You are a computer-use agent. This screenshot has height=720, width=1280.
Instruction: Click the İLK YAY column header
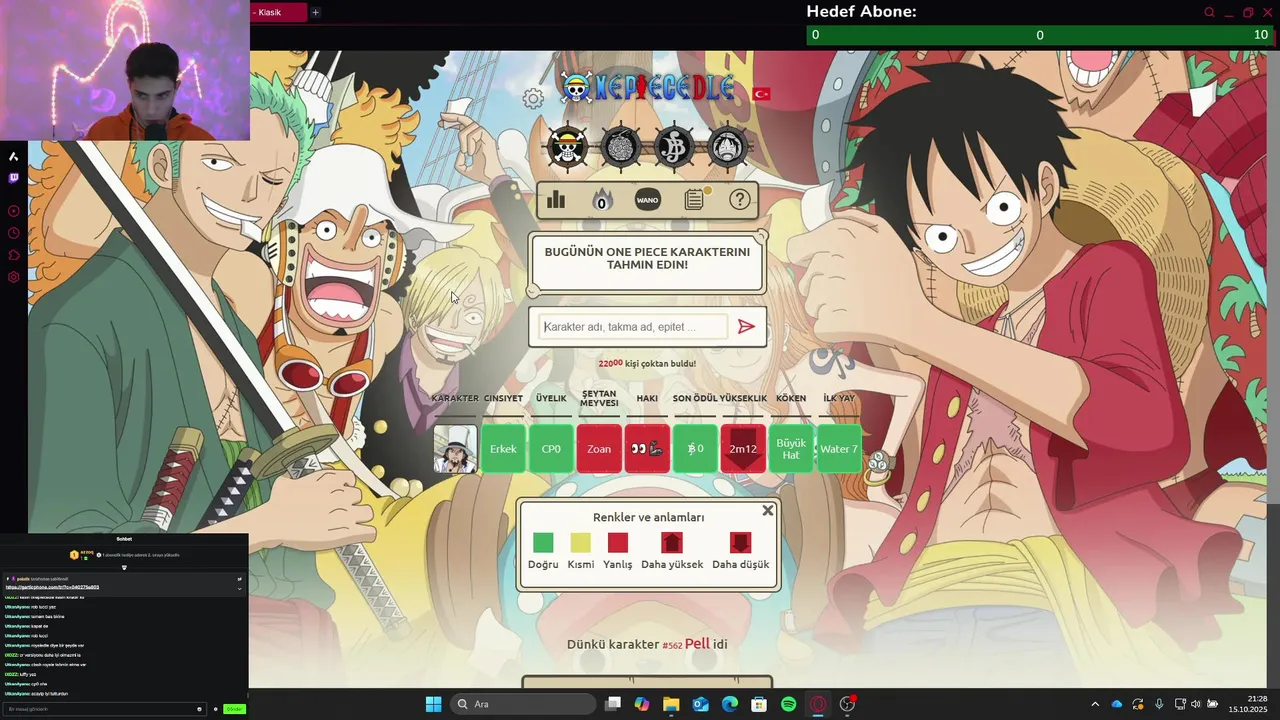[839, 398]
